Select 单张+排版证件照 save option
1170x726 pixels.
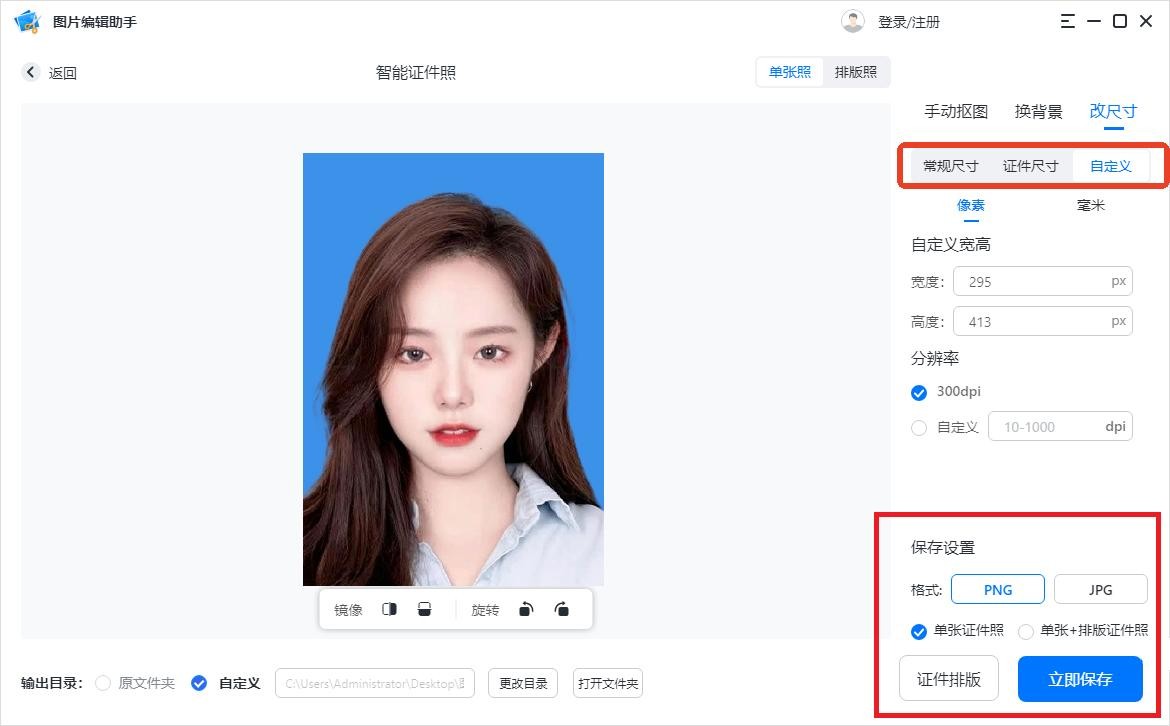pyautogui.click(x=1026, y=631)
